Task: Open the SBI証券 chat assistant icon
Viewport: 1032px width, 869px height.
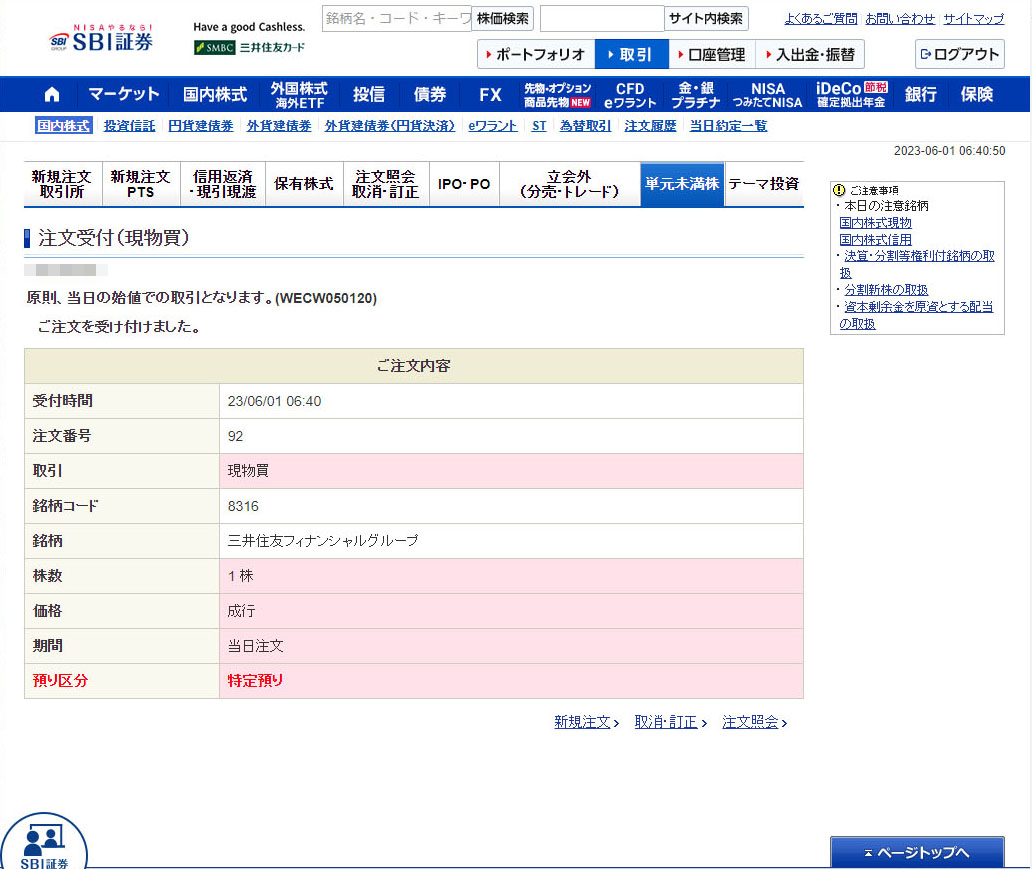Action: coord(44,842)
